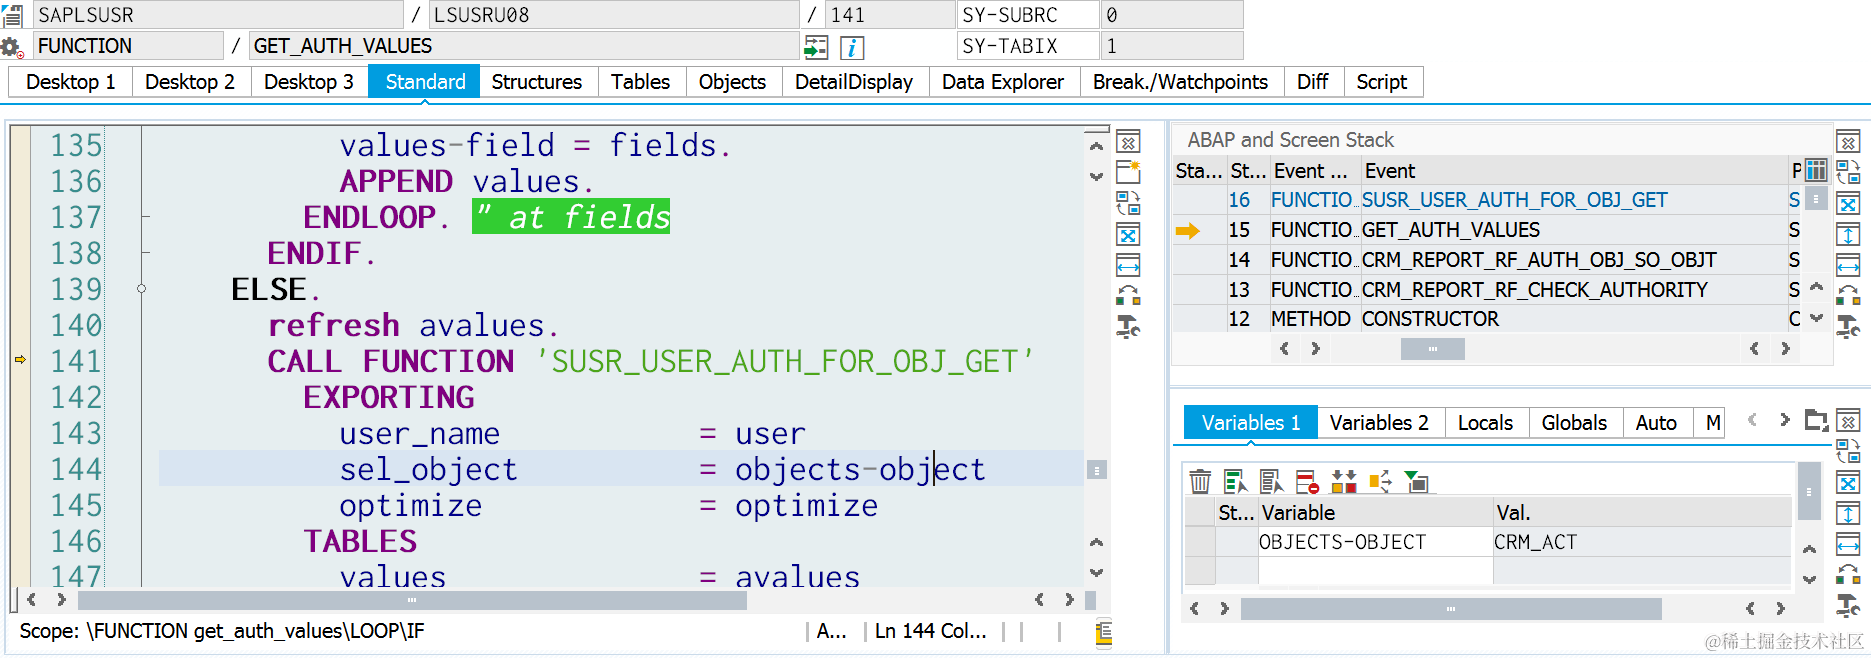Swap the ABAP stack tool

click(x=1848, y=172)
